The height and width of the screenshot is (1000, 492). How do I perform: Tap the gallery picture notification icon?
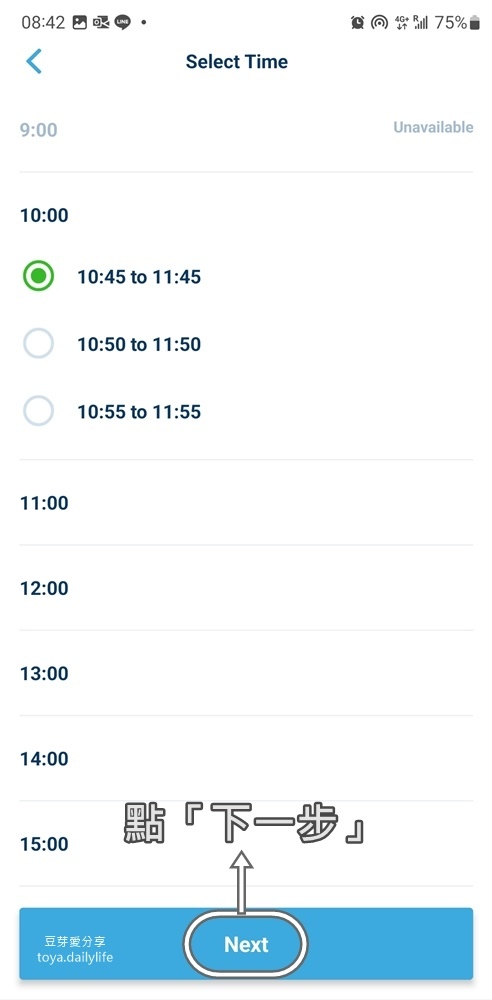pos(79,23)
